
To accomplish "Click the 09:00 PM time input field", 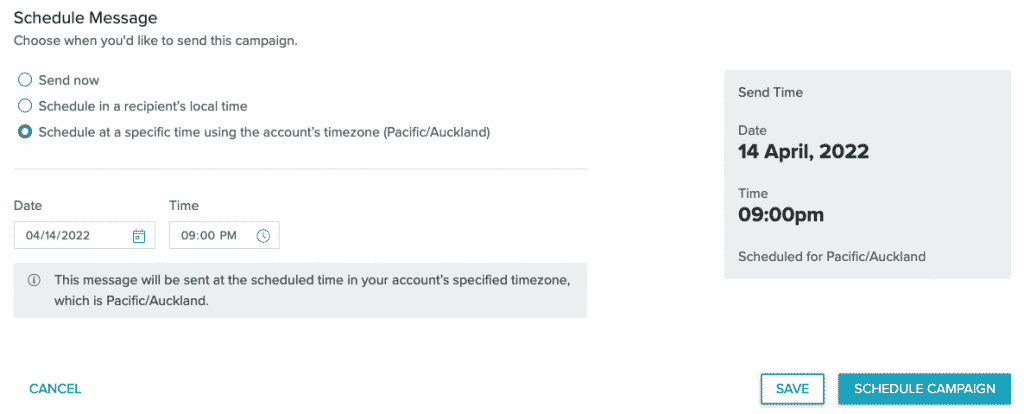I will 208,236.
